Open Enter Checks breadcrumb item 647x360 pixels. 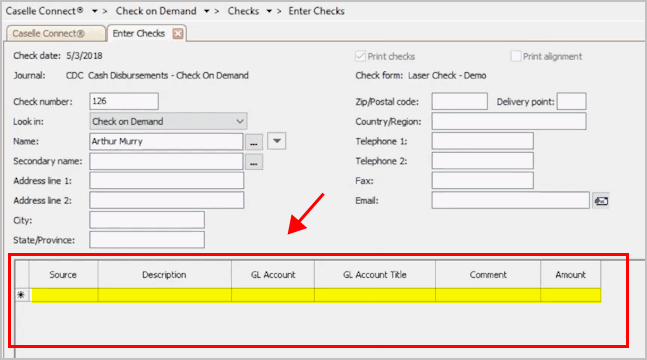point(316,11)
